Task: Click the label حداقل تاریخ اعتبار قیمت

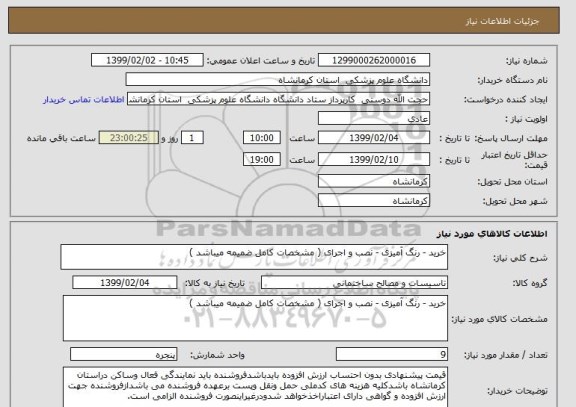Action: pyautogui.click(x=514, y=160)
